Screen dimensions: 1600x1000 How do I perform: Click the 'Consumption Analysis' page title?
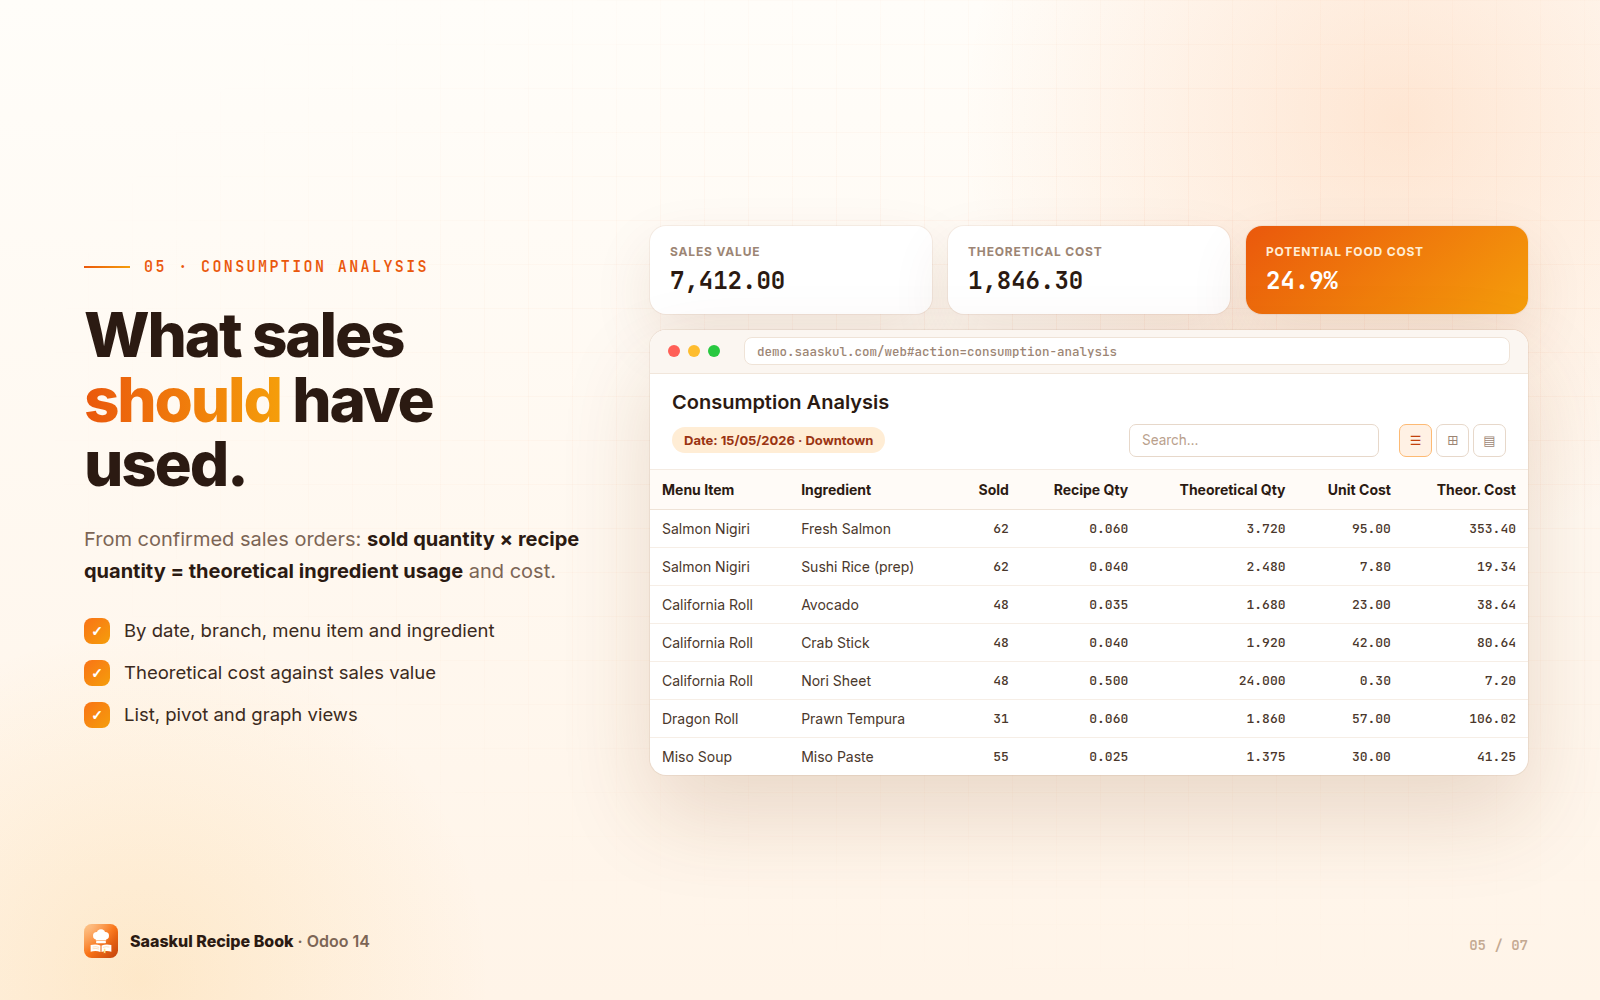pyautogui.click(x=780, y=402)
